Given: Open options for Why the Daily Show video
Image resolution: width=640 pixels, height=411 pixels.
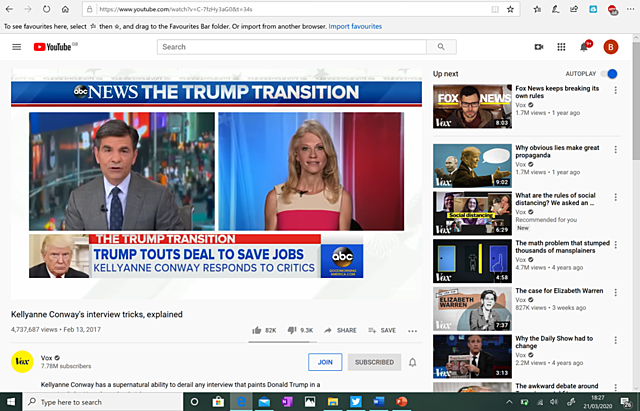Looking at the screenshot, I should tap(616, 340).
